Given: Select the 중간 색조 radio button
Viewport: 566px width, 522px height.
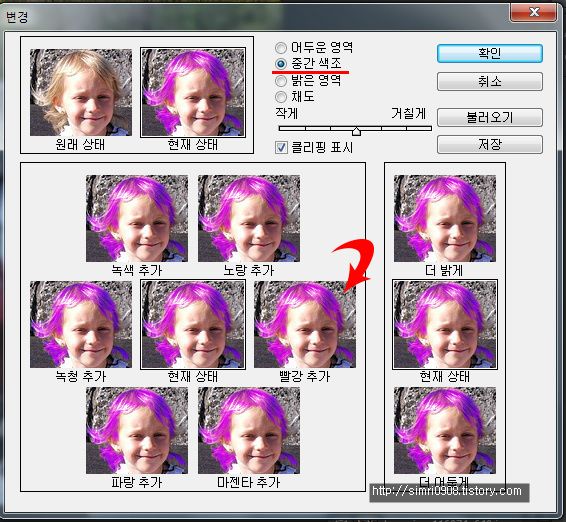Looking at the screenshot, I should click(281, 64).
